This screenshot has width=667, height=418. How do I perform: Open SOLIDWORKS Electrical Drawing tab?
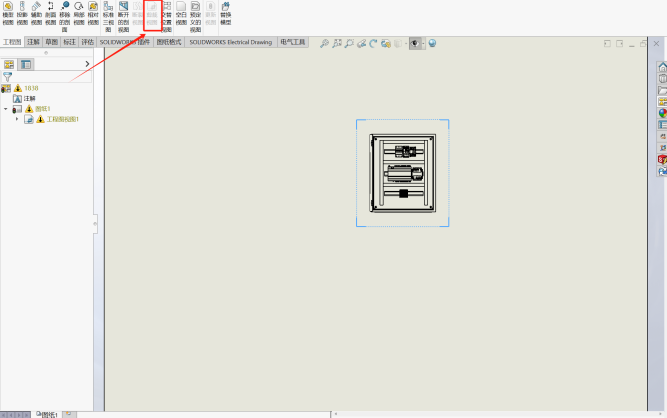231,42
